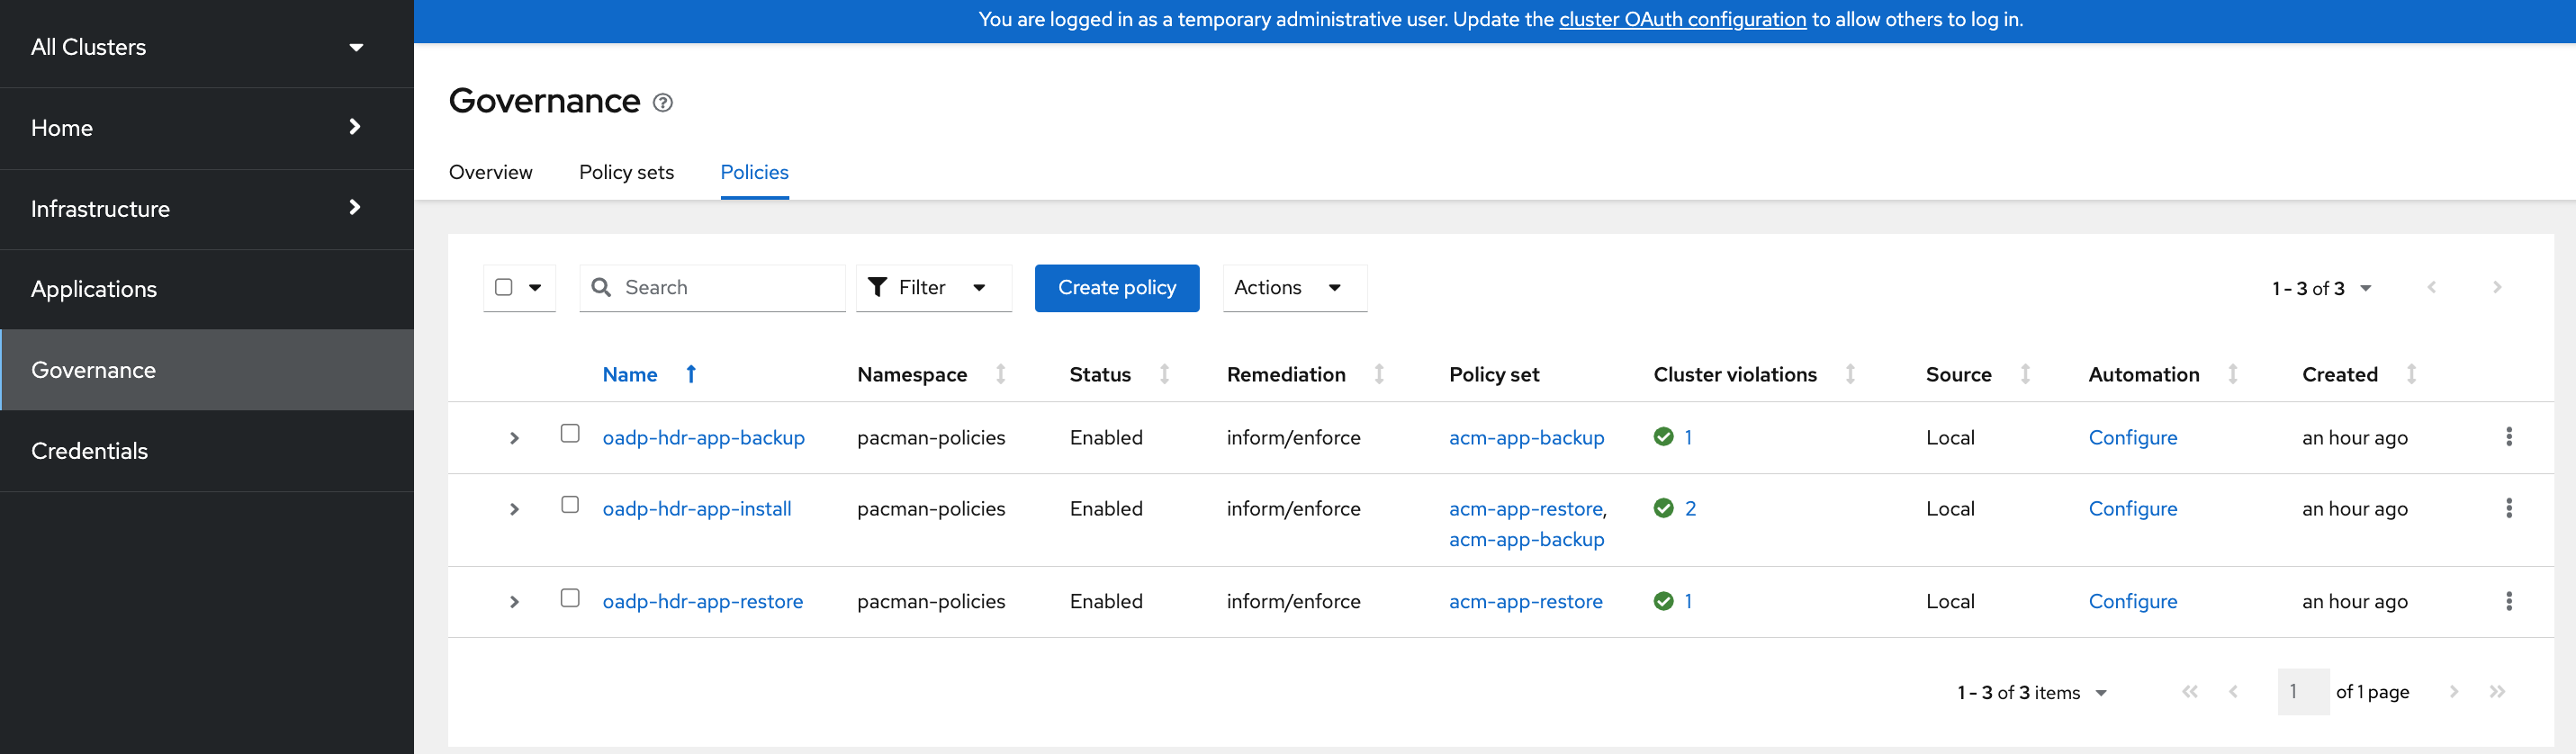Click sort icon on Namespace column
The image size is (2576, 754).
click(1000, 374)
